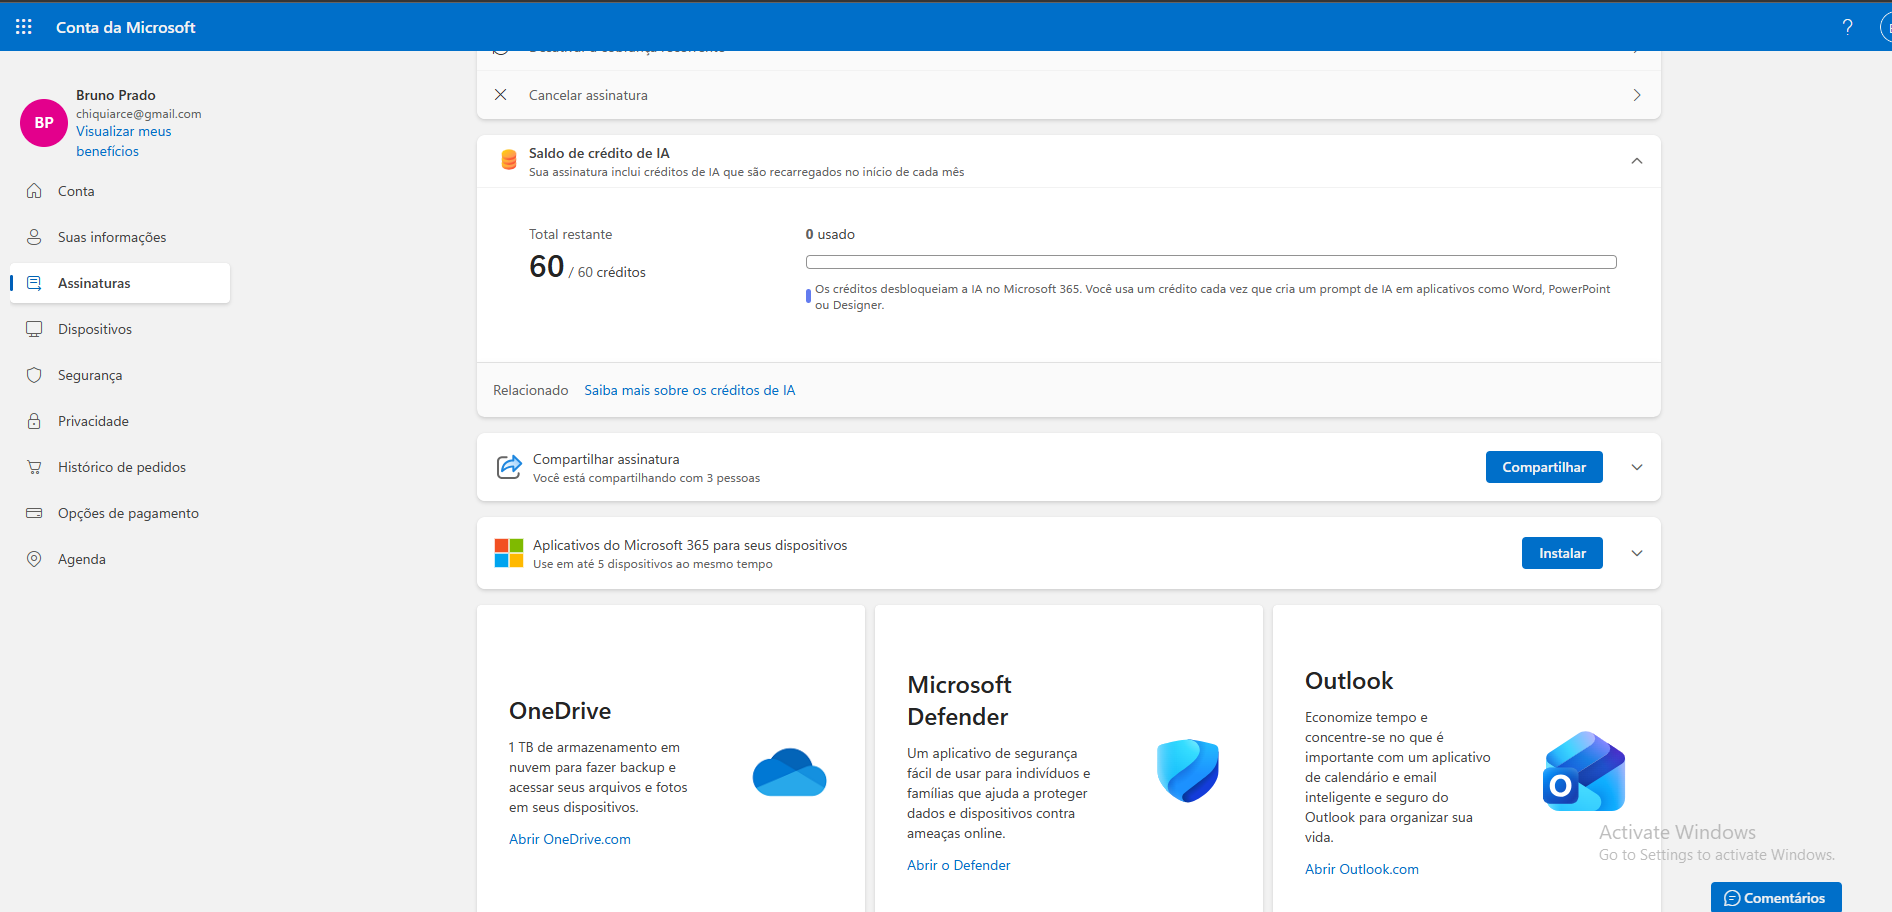The height and width of the screenshot is (912, 1892).
Task: Click the Segurança shield icon
Action: coord(34,375)
